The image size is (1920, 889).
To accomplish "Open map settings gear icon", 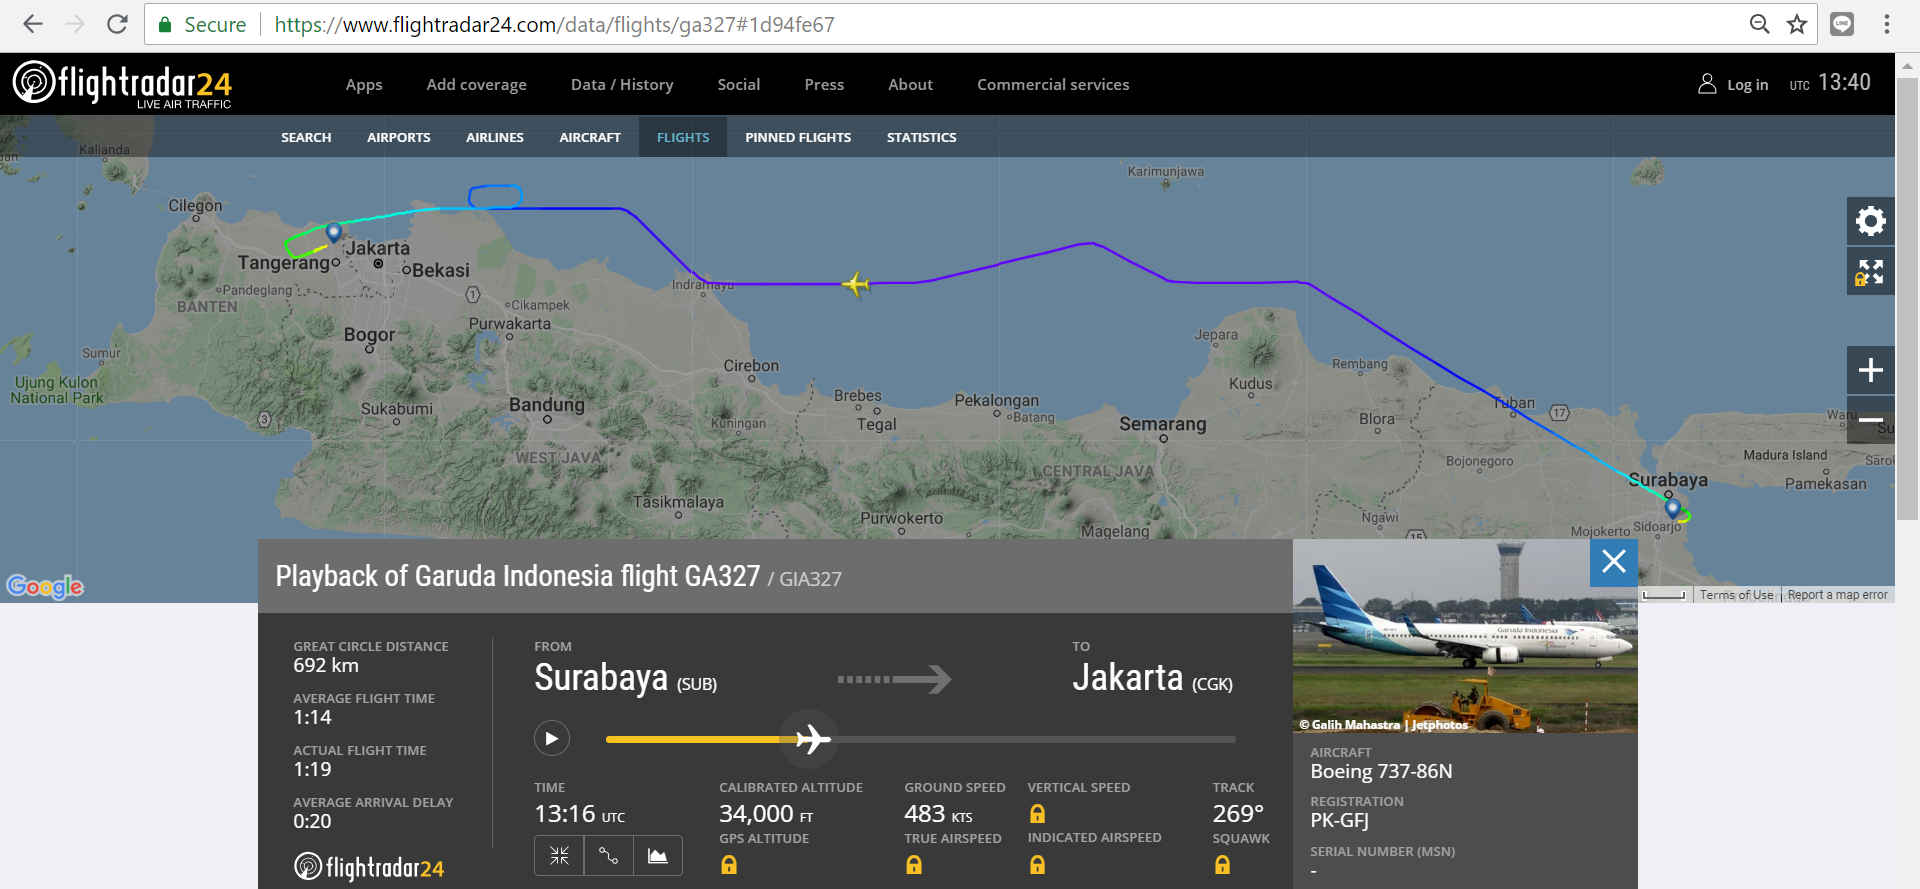I will click(1870, 221).
